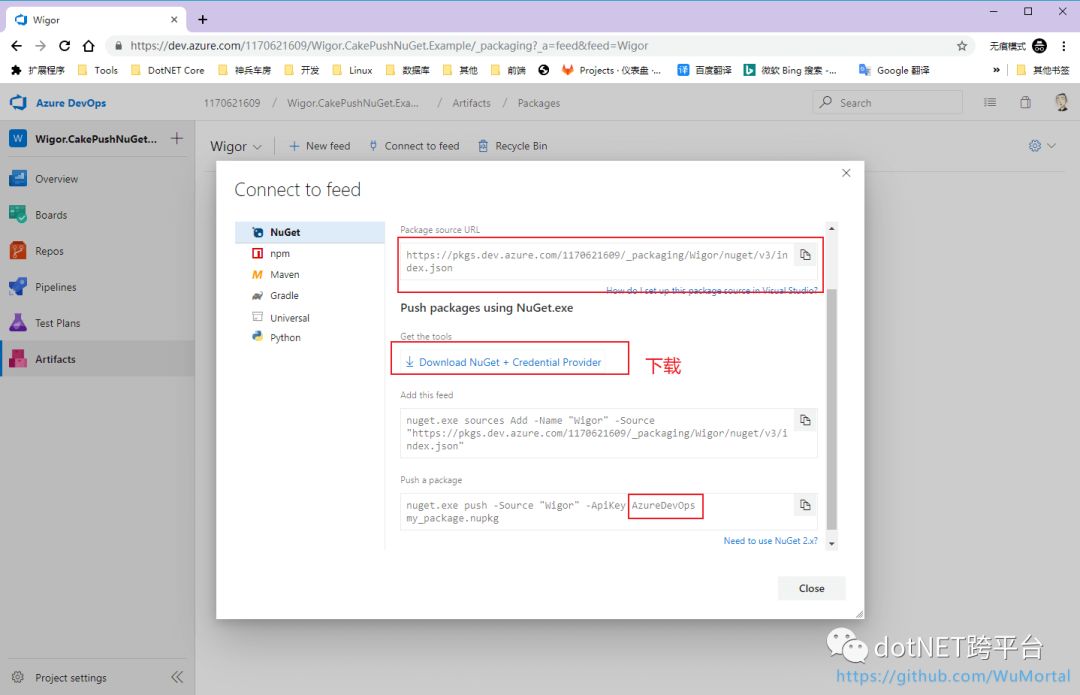Show more bookmarks chevron
Screen dimensions: 1080x695
tap(996, 70)
